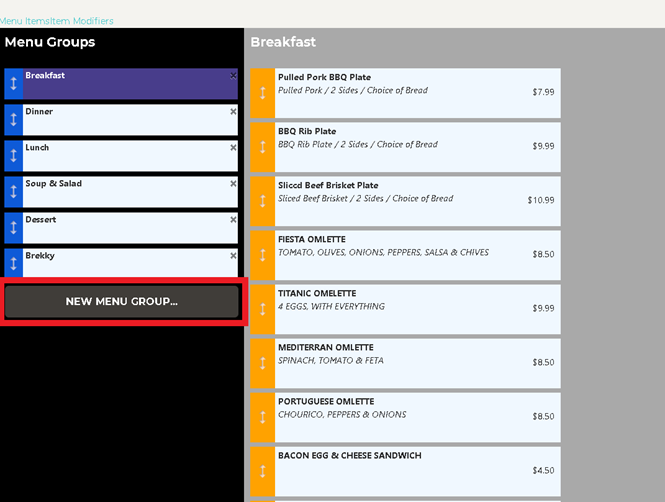
Task: Click the blue reorder handle for Breakfast group
Action: click(13, 84)
